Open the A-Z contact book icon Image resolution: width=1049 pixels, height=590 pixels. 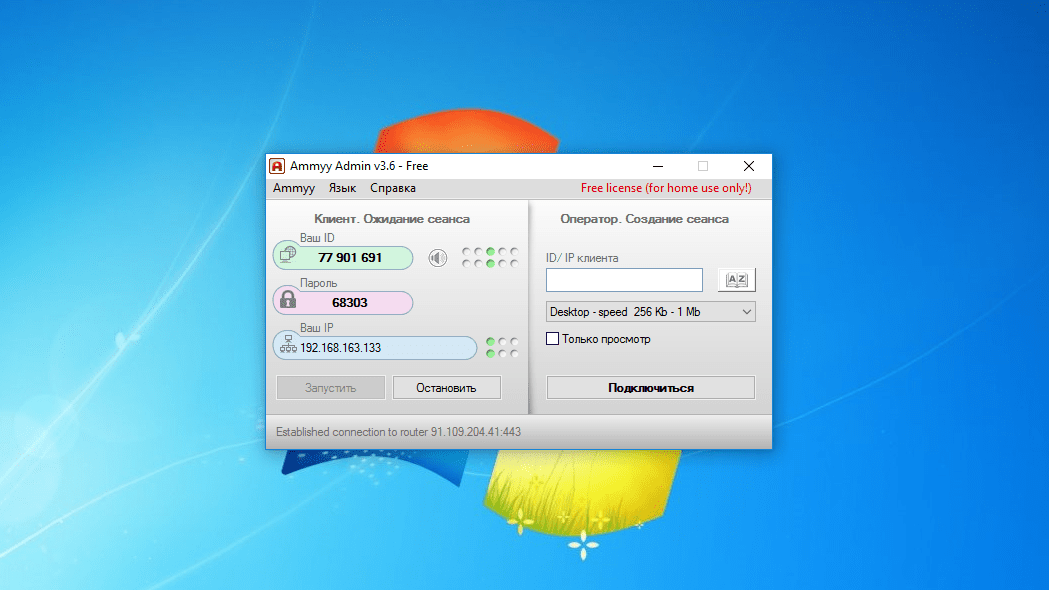point(737,280)
